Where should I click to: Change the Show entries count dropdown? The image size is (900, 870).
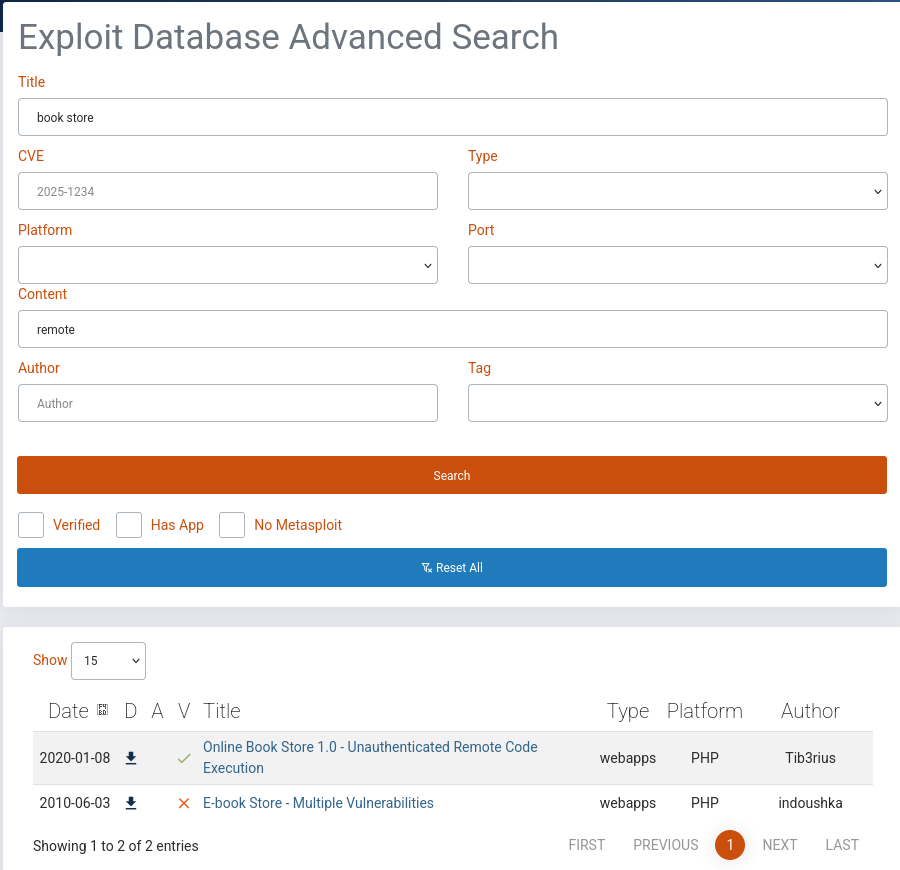[x=108, y=661]
